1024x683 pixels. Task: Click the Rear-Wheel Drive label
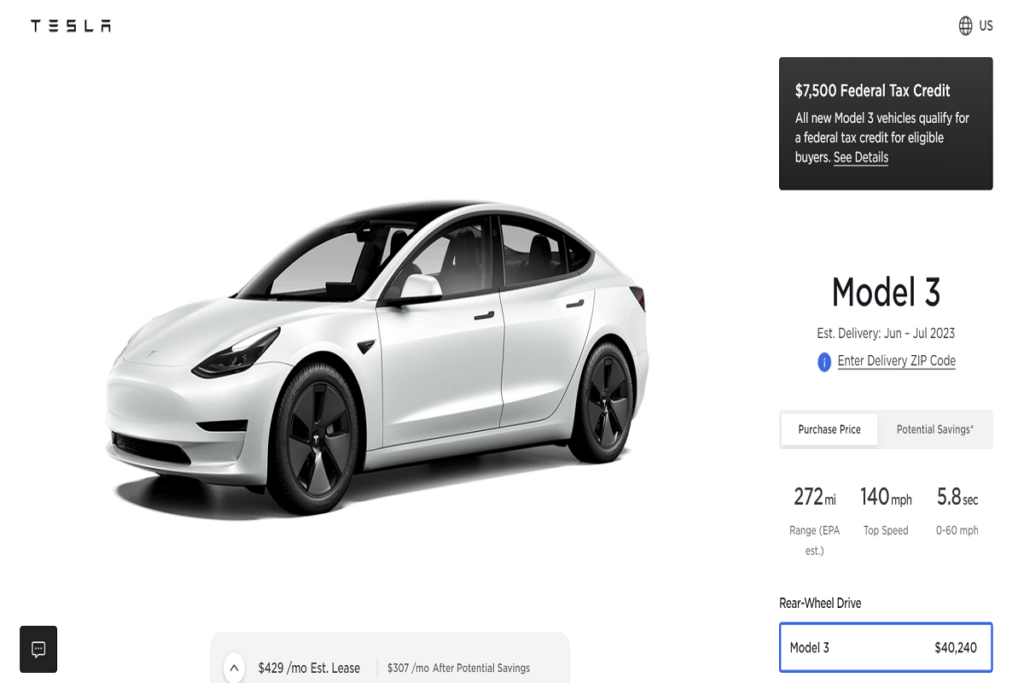(820, 603)
